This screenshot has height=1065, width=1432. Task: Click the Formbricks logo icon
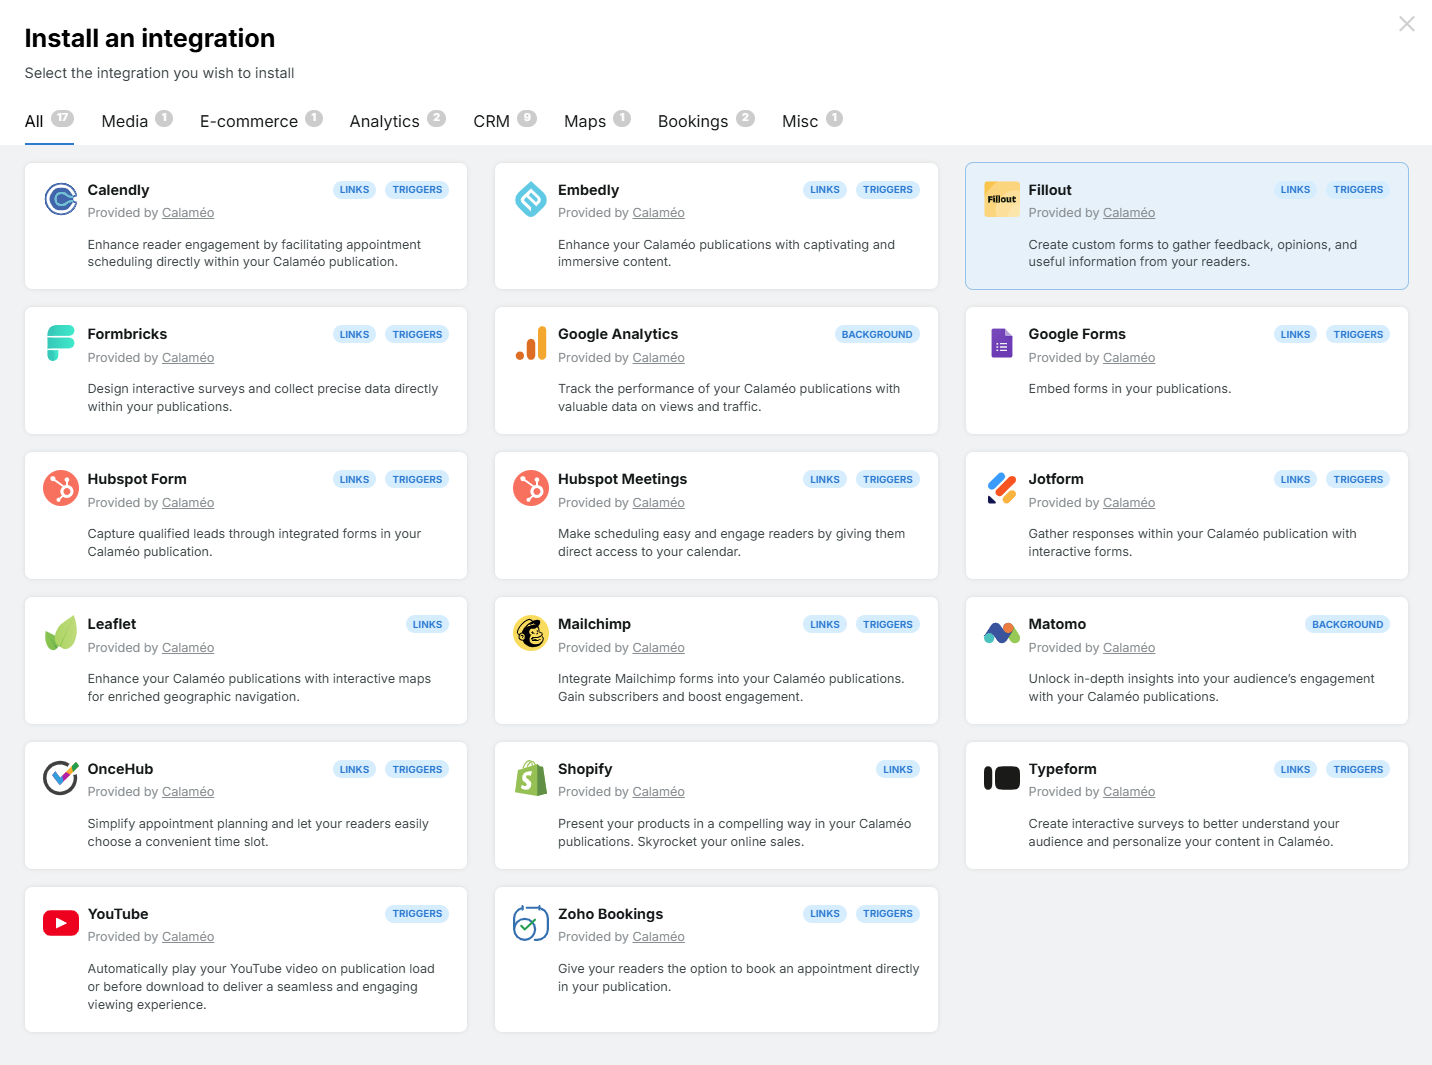61,343
